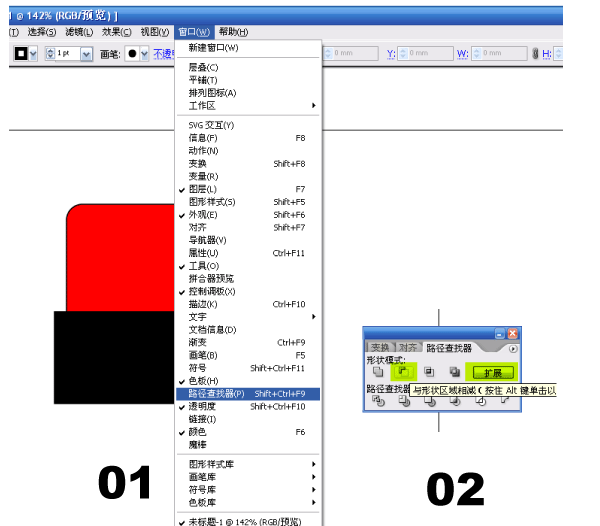Image resolution: width=600 pixels, height=526 pixels.
Task: Click the 扩展 expand button
Action: coord(493,373)
